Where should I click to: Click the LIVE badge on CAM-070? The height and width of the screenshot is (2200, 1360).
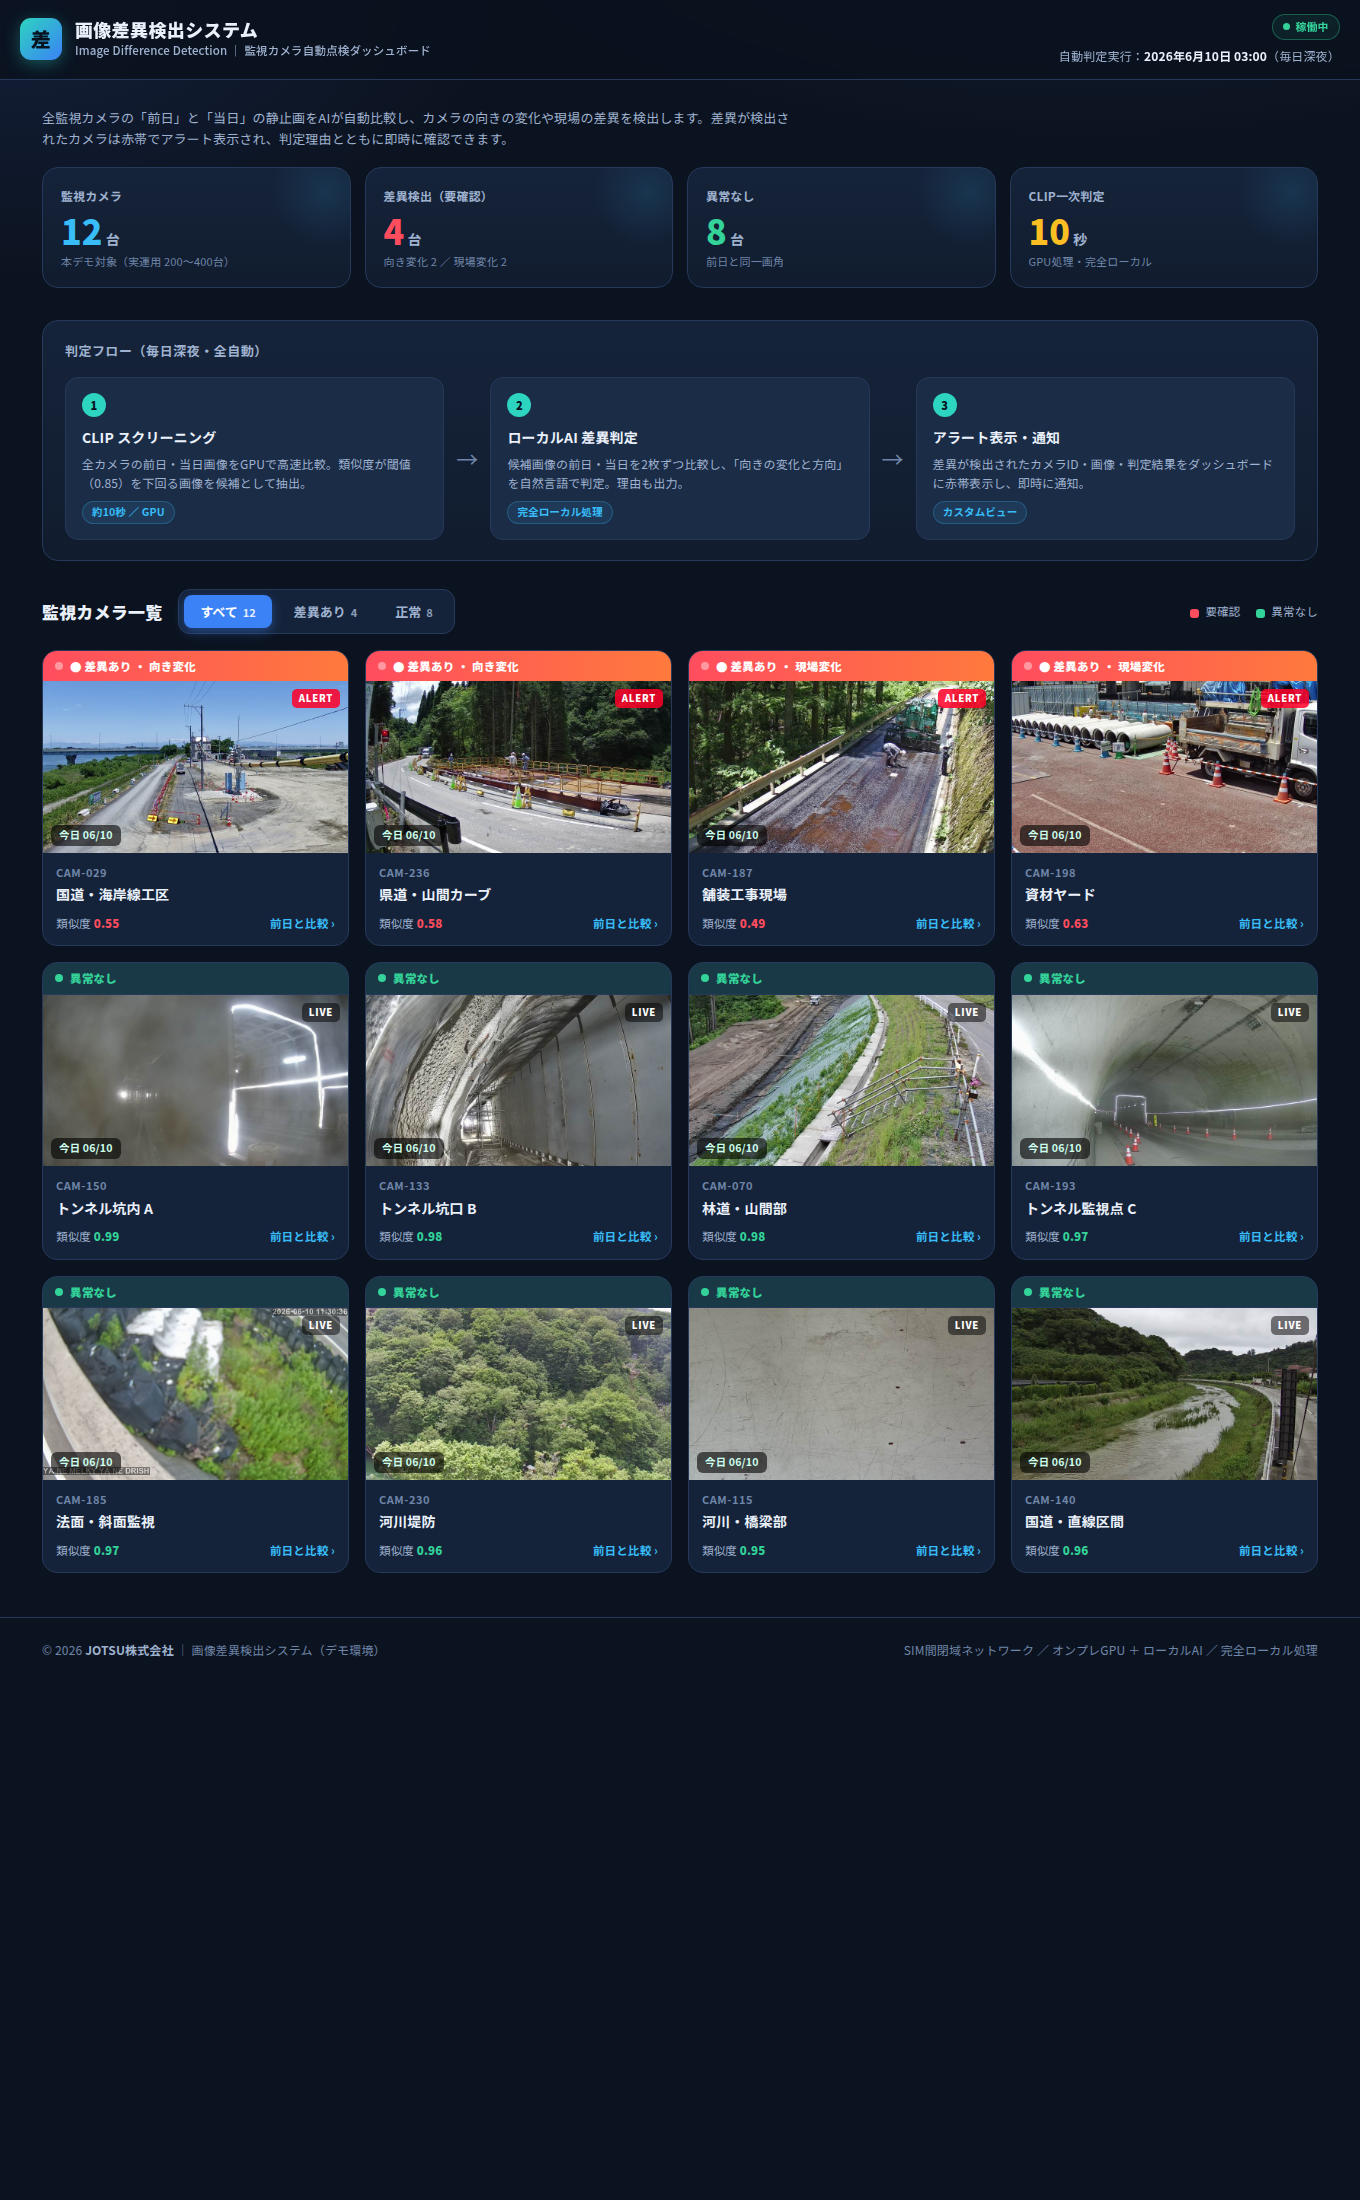click(x=966, y=1012)
